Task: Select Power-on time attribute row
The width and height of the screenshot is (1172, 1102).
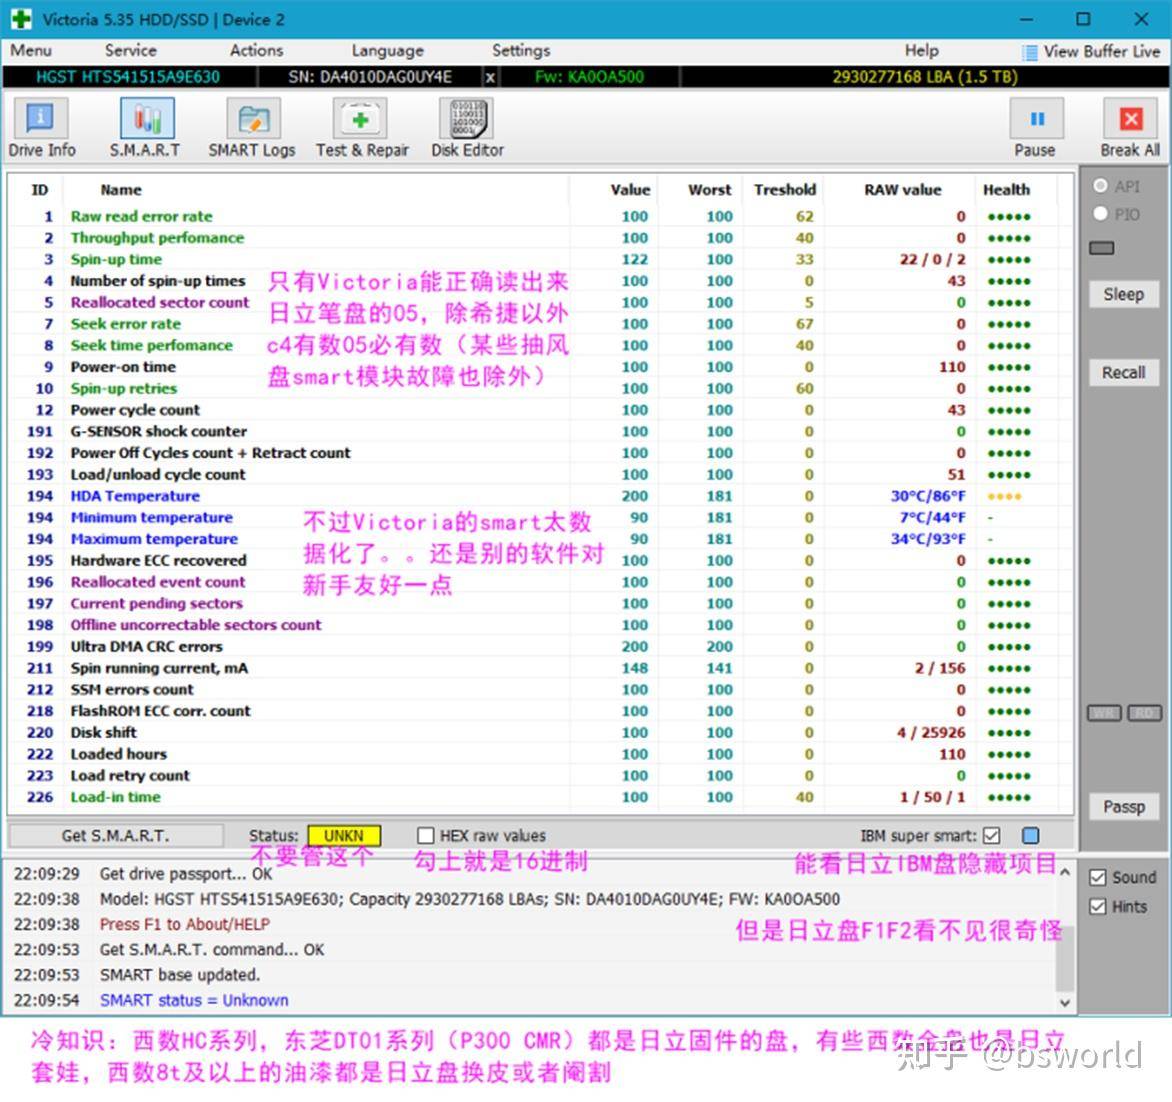Action: tap(540, 366)
